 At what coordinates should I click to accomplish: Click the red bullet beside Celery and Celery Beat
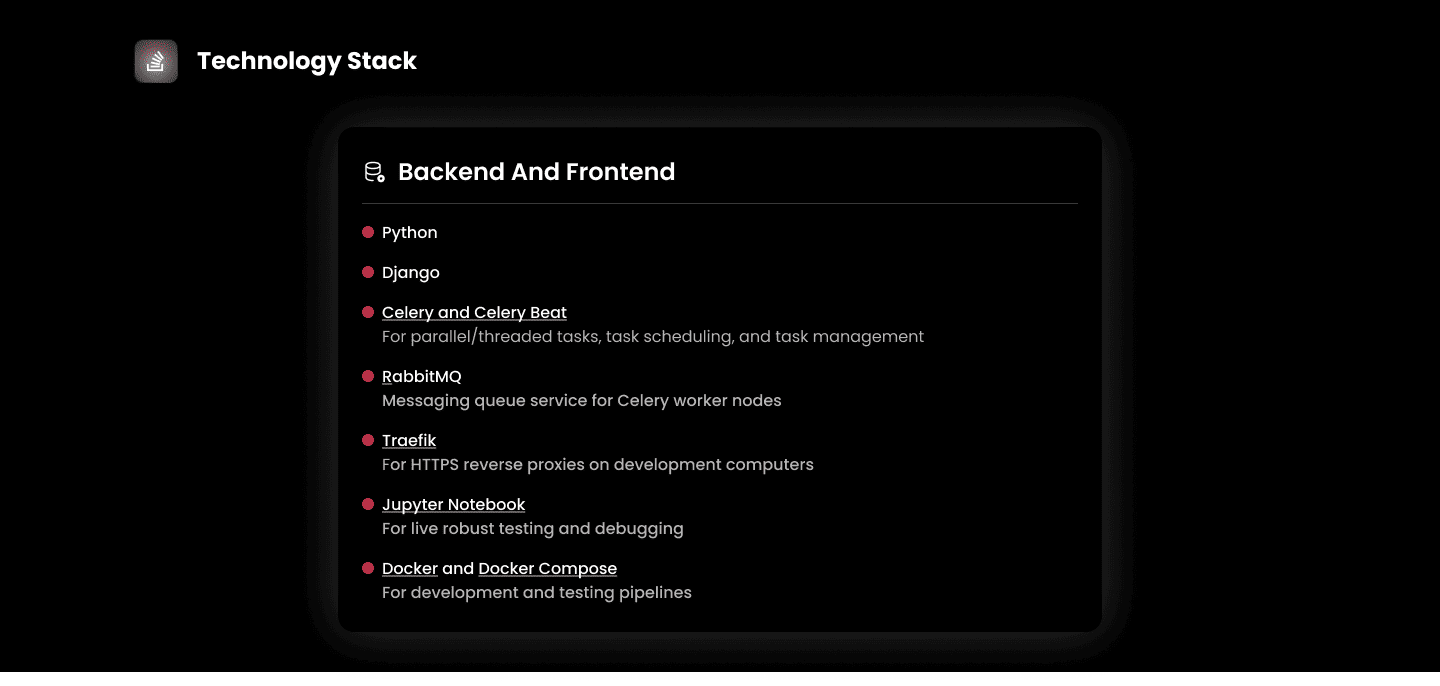368,312
